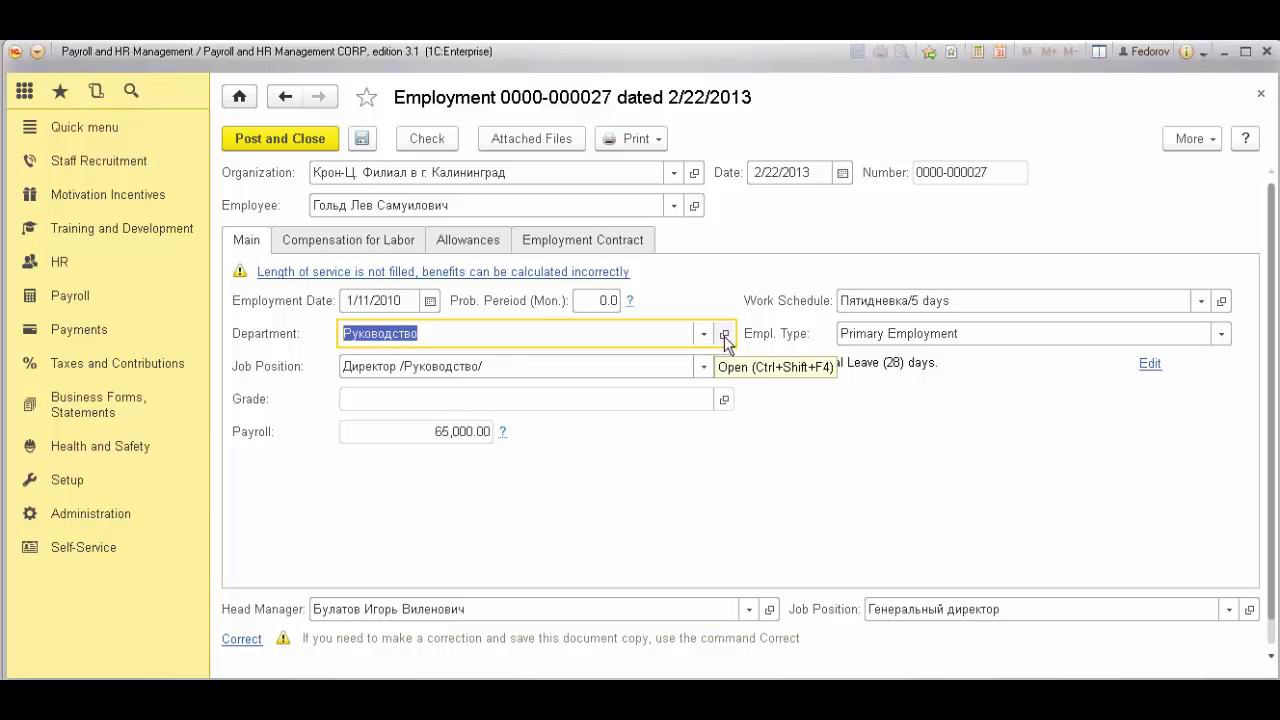The image size is (1280, 720).
Task: Click into the Number field
Action: coord(970,173)
